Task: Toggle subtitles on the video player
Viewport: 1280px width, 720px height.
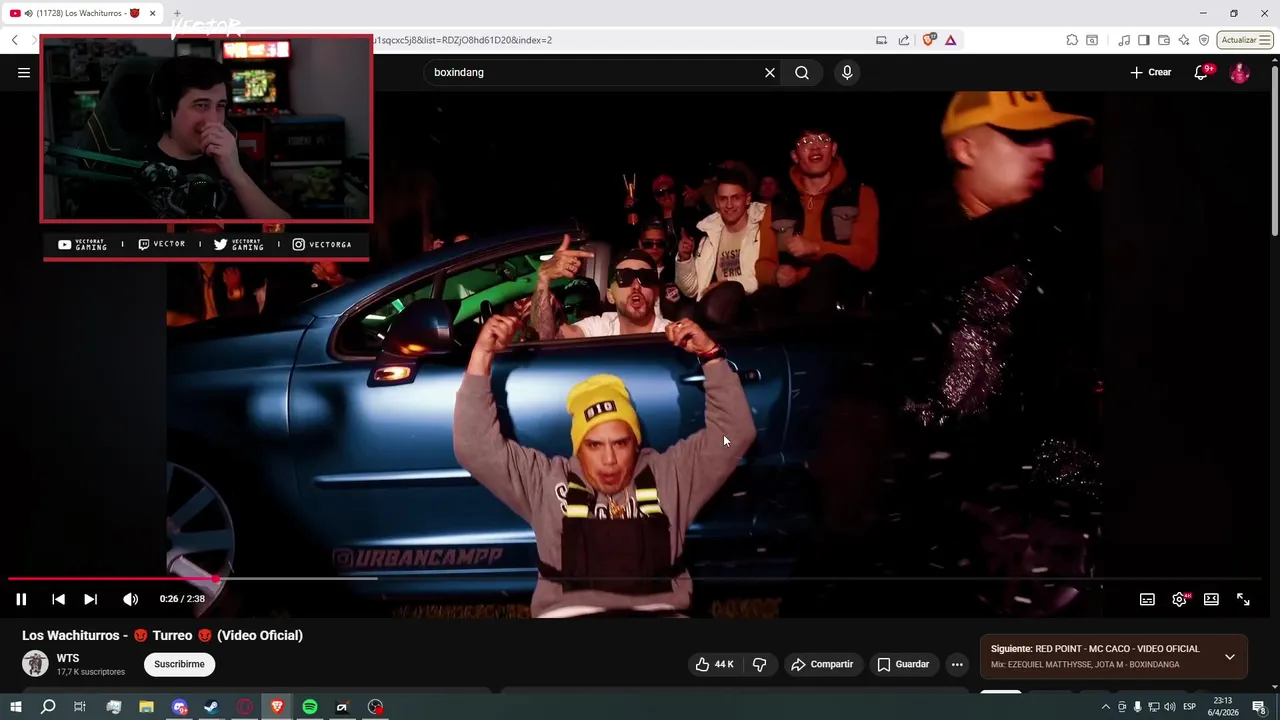Action: (x=1147, y=599)
